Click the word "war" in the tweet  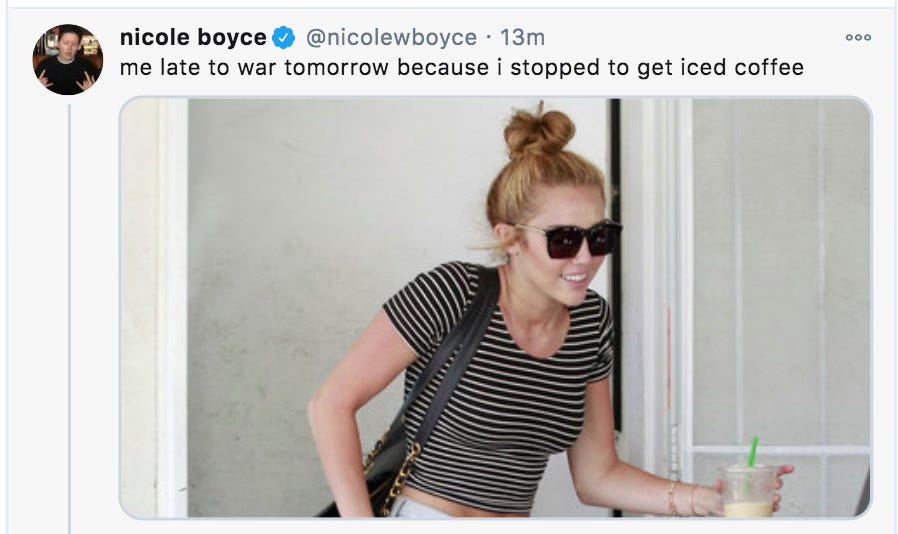(x=257, y=68)
